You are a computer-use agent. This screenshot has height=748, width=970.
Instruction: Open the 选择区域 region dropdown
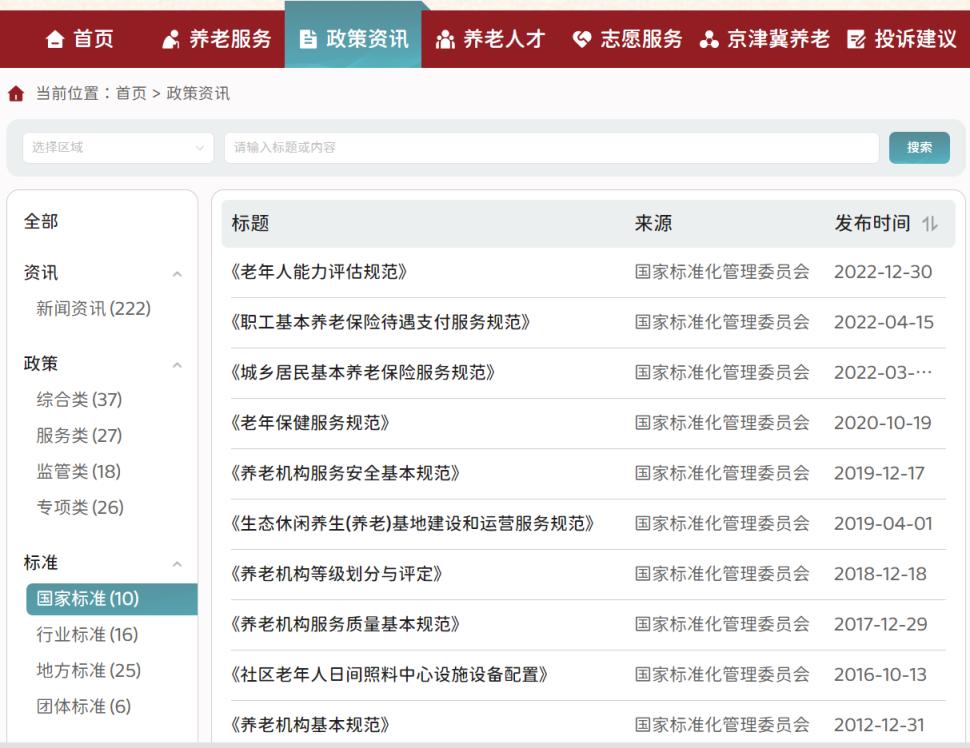coord(117,147)
